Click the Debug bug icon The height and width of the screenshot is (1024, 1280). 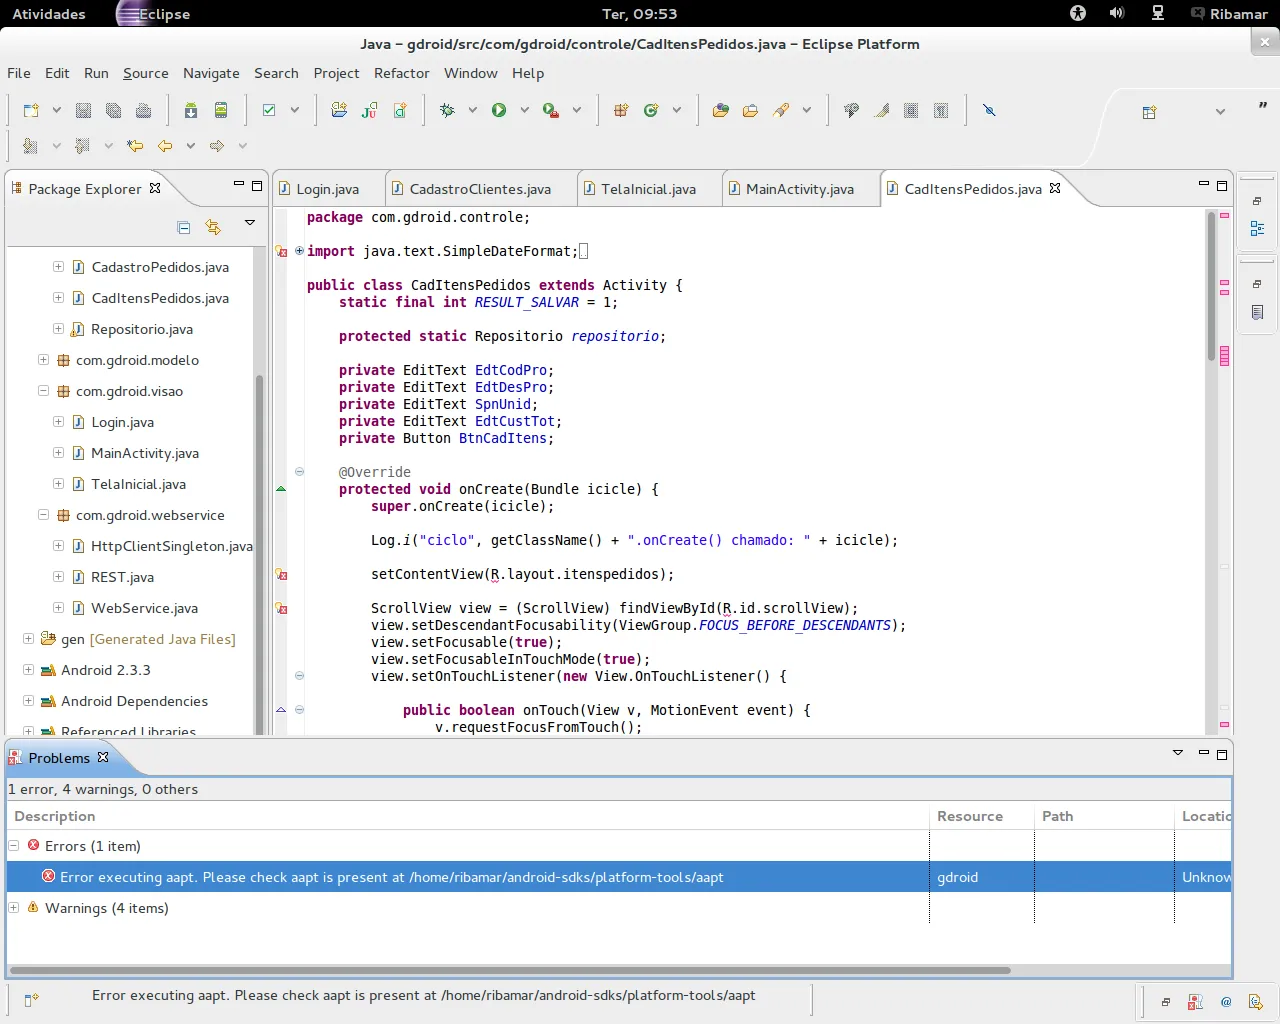(x=447, y=110)
